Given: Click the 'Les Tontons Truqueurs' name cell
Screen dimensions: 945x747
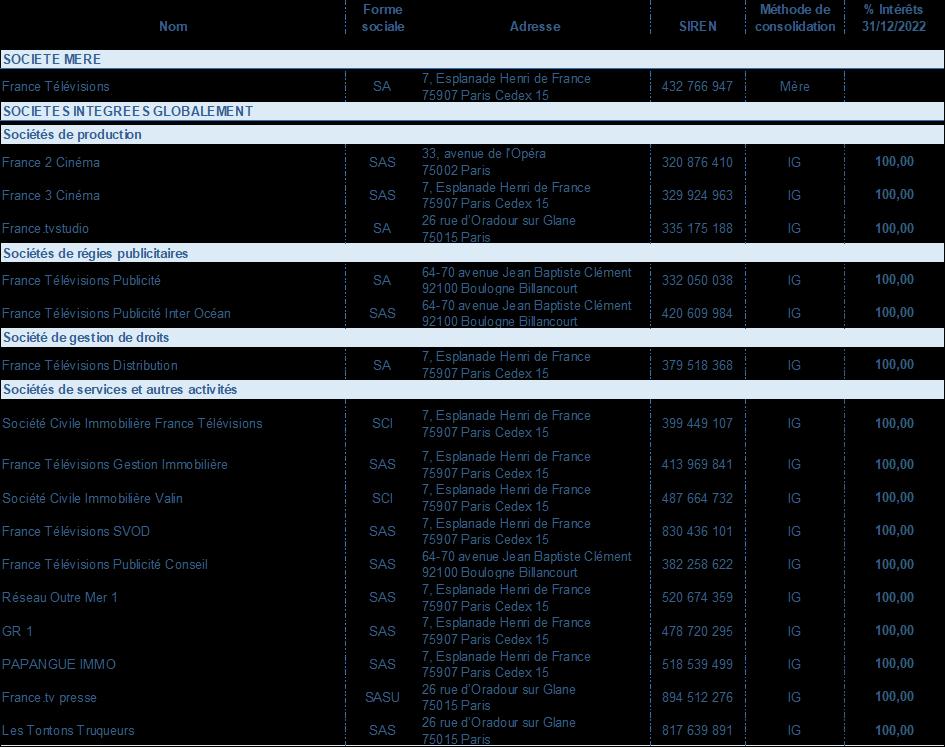Looking at the screenshot, I should point(68,731).
